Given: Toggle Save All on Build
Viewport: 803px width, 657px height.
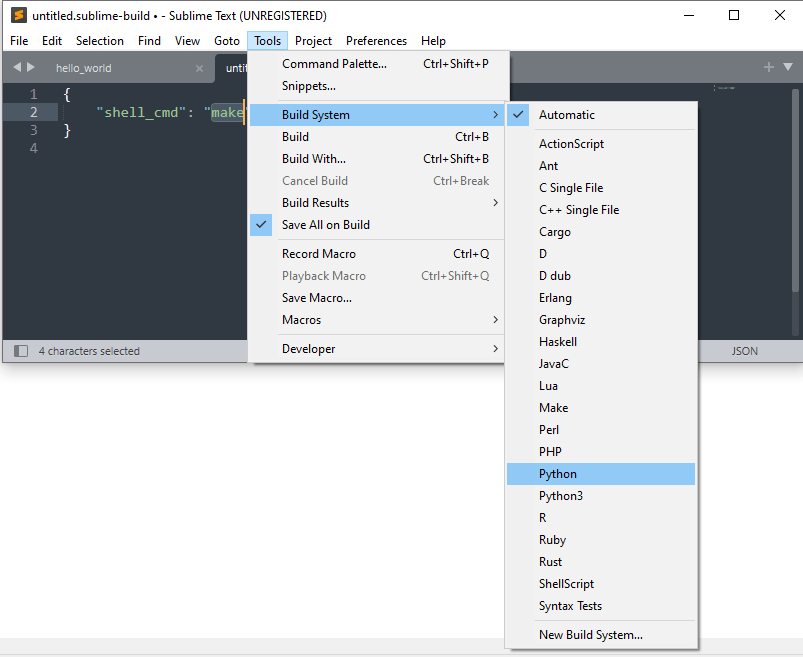Looking at the screenshot, I should [377, 225].
